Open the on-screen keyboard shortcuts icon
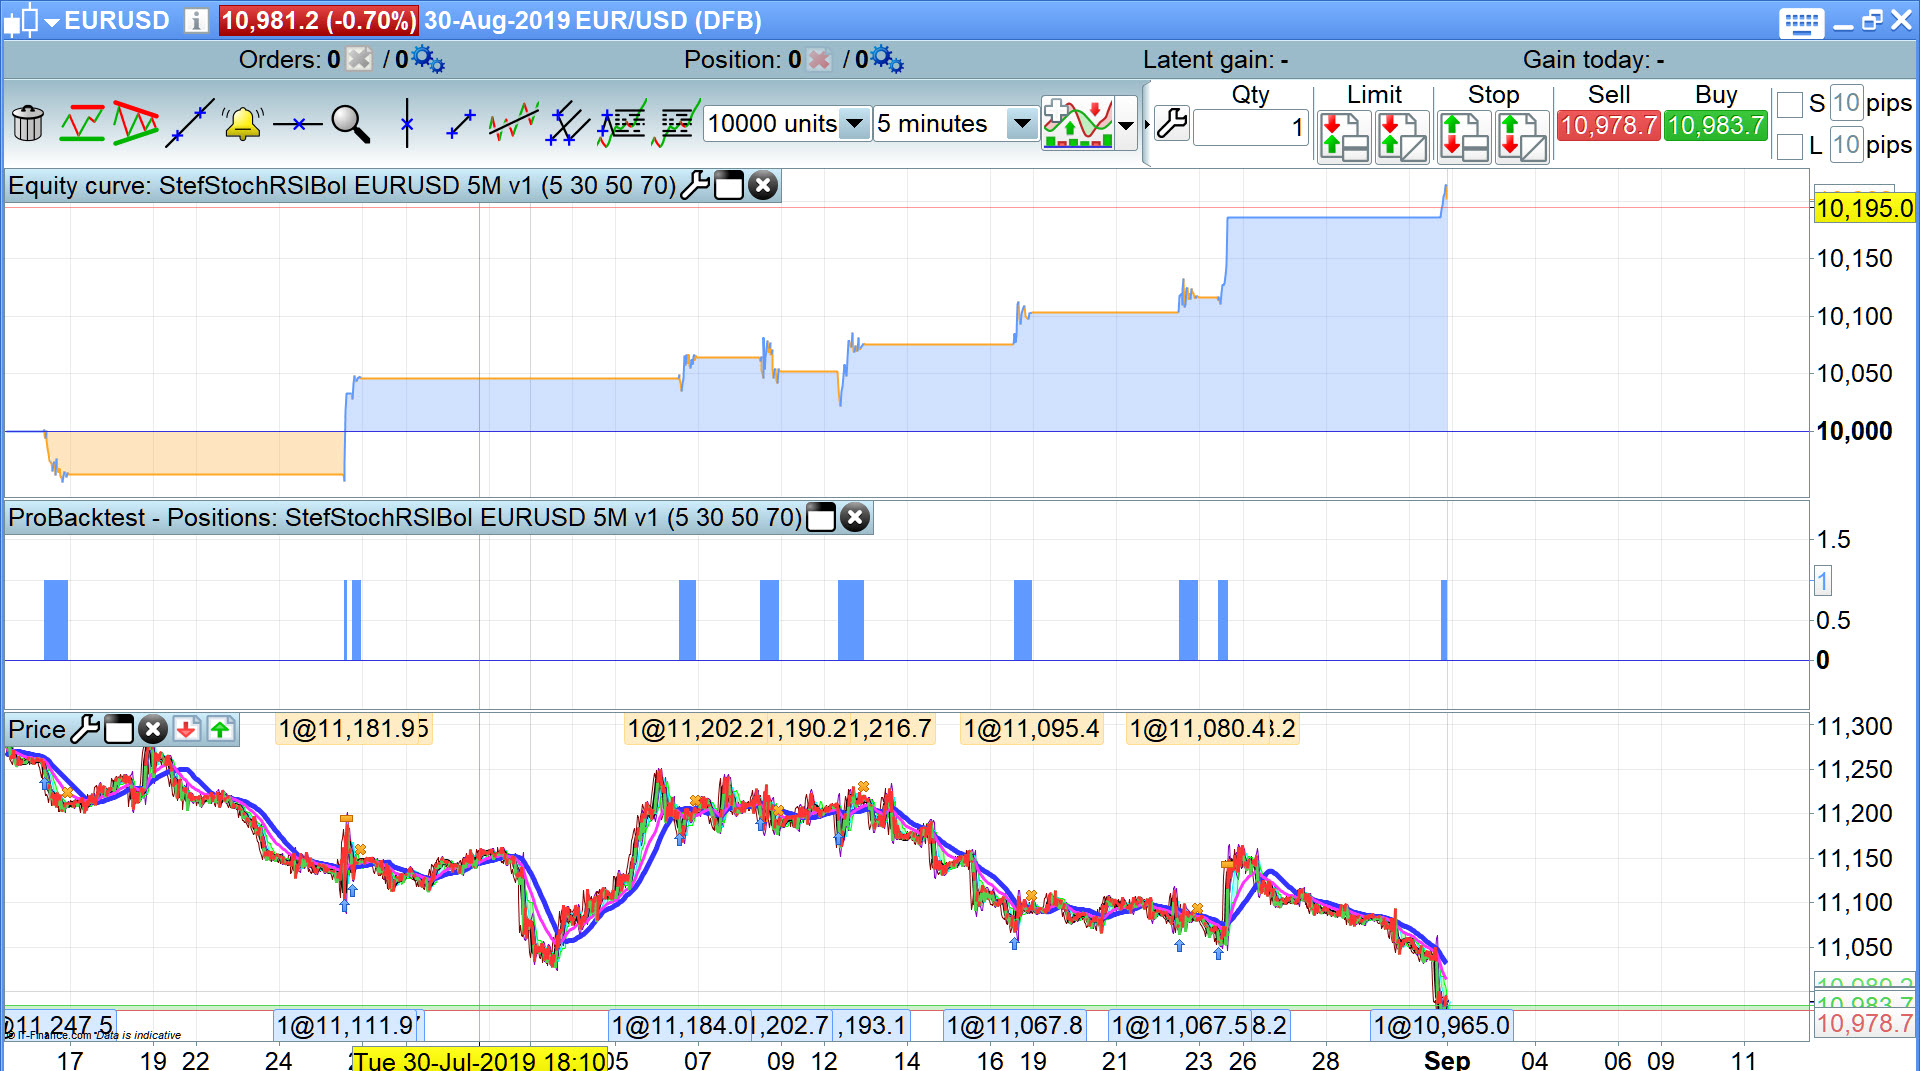Image resolution: width=1920 pixels, height=1071 pixels. pyautogui.click(x=1801, y=22)
